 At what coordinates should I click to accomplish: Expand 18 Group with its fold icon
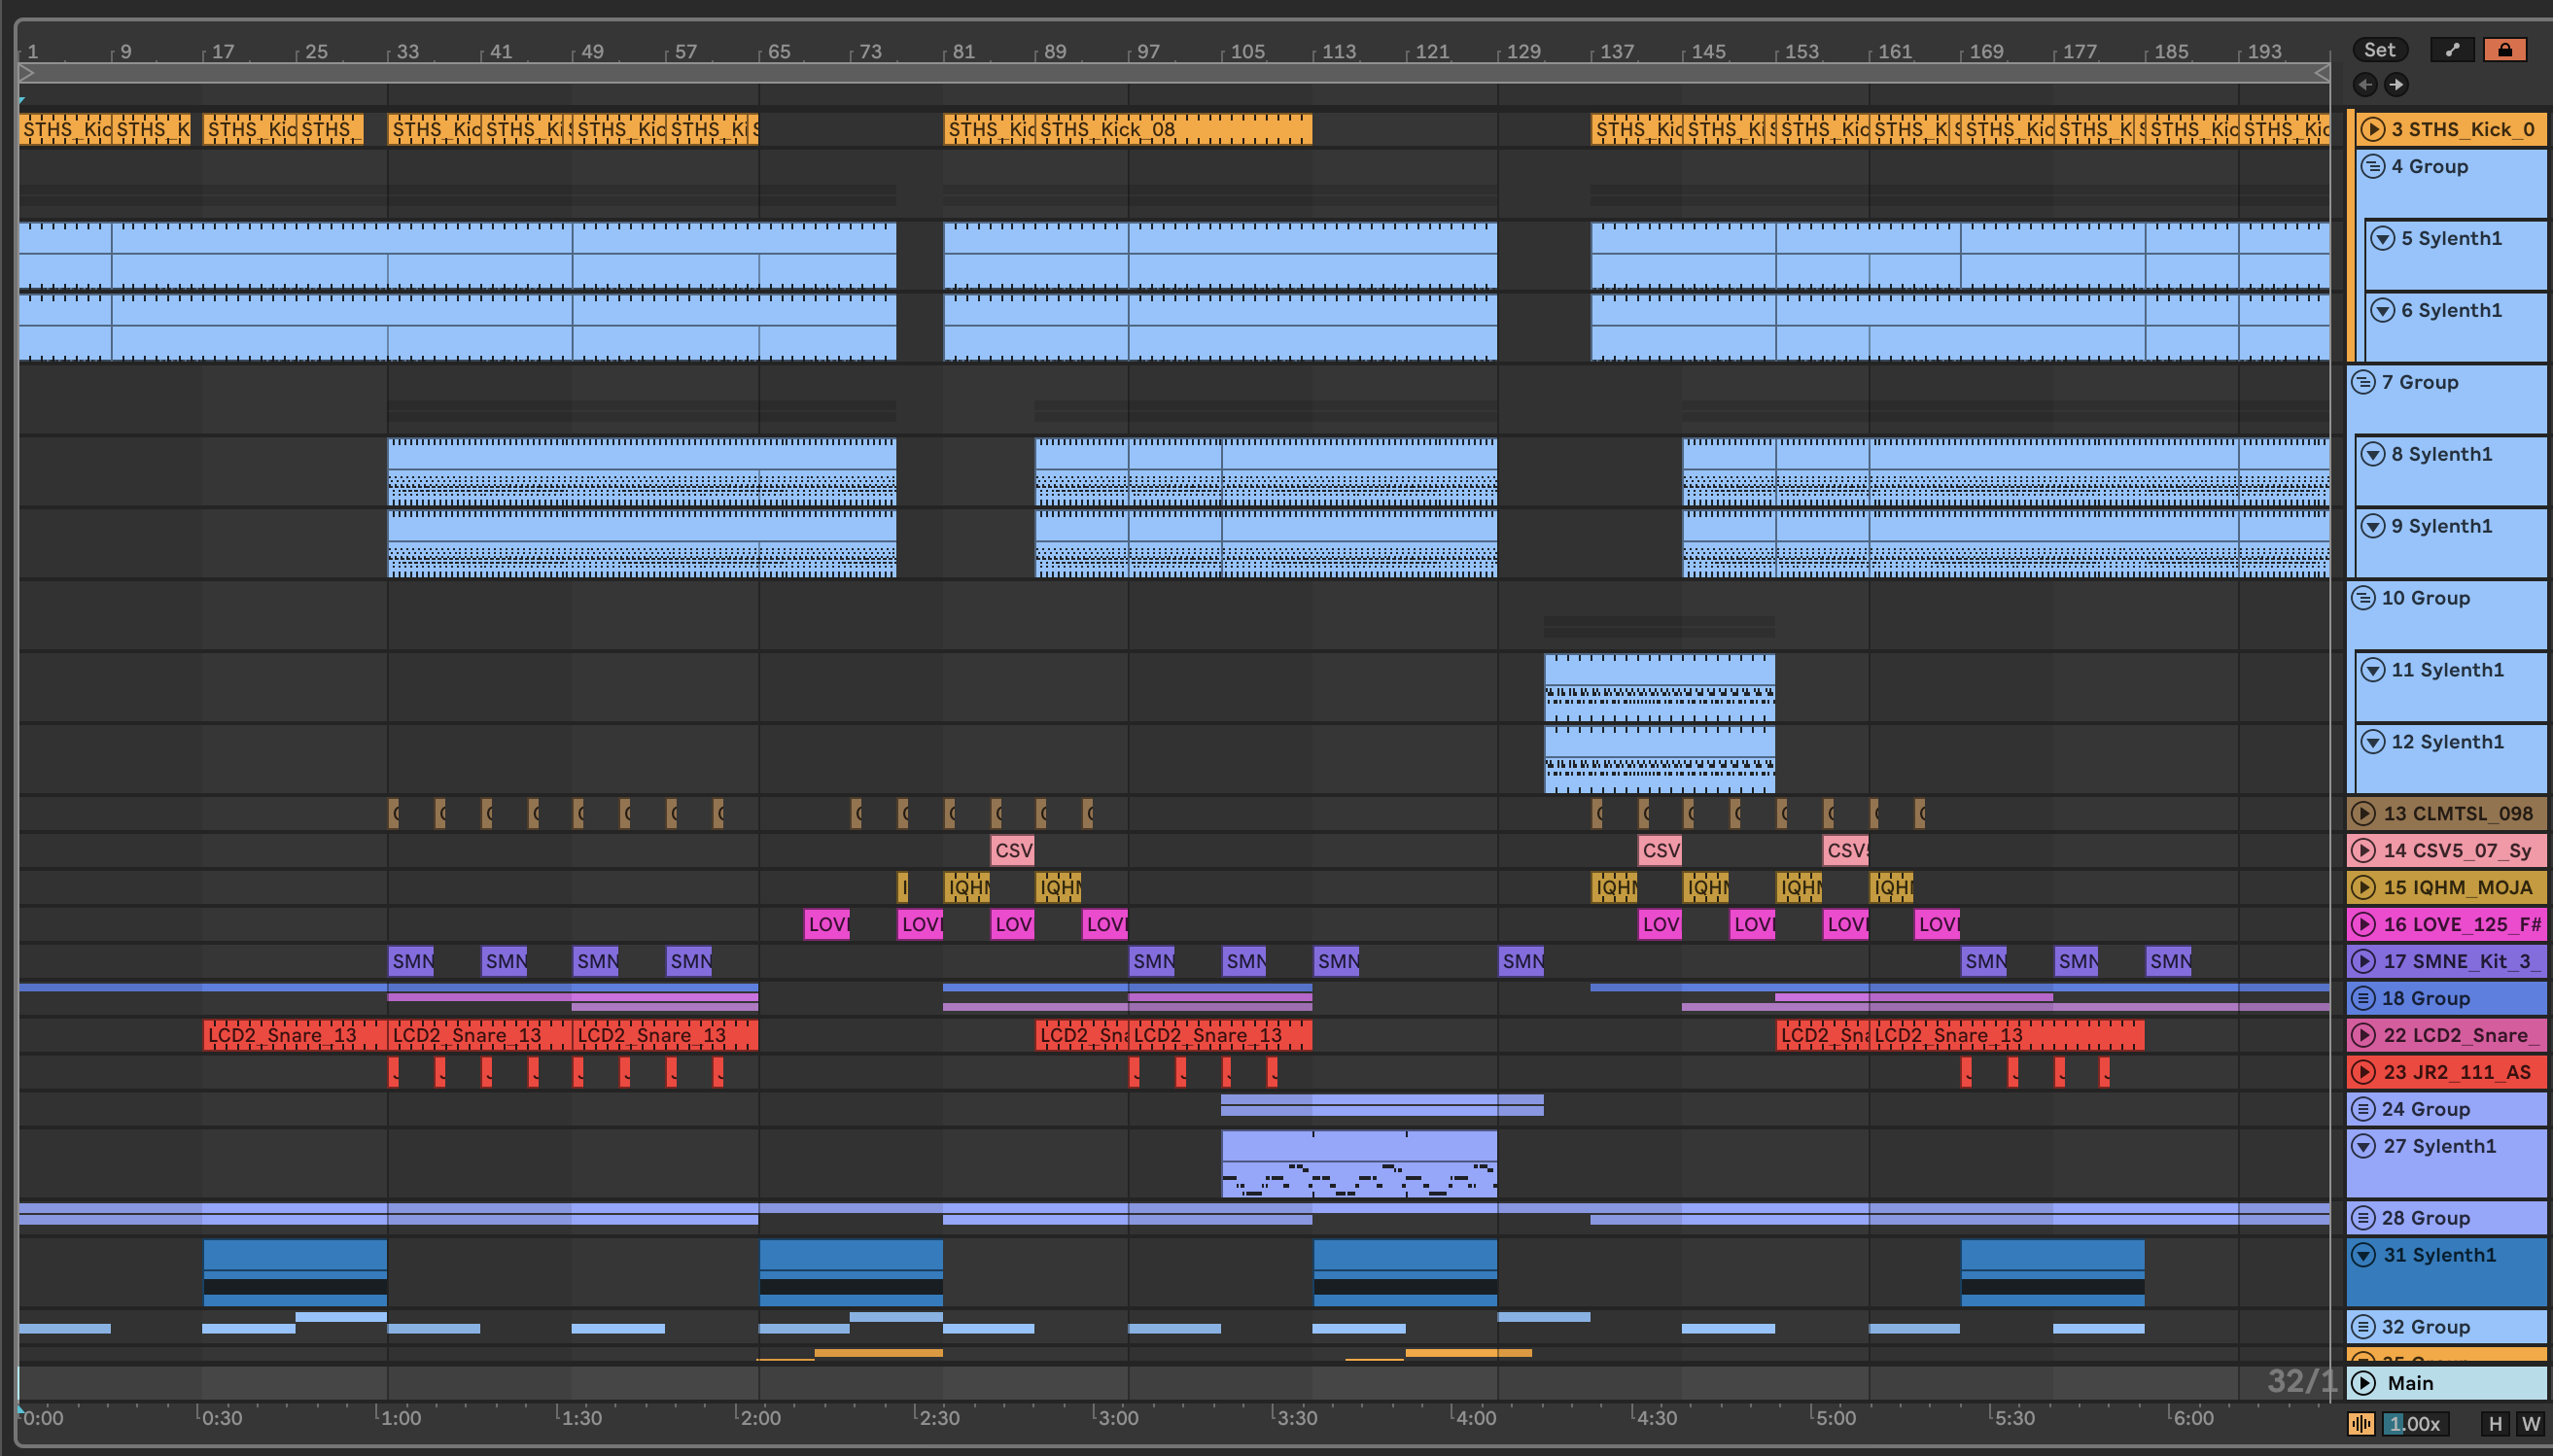[2363, 998]
